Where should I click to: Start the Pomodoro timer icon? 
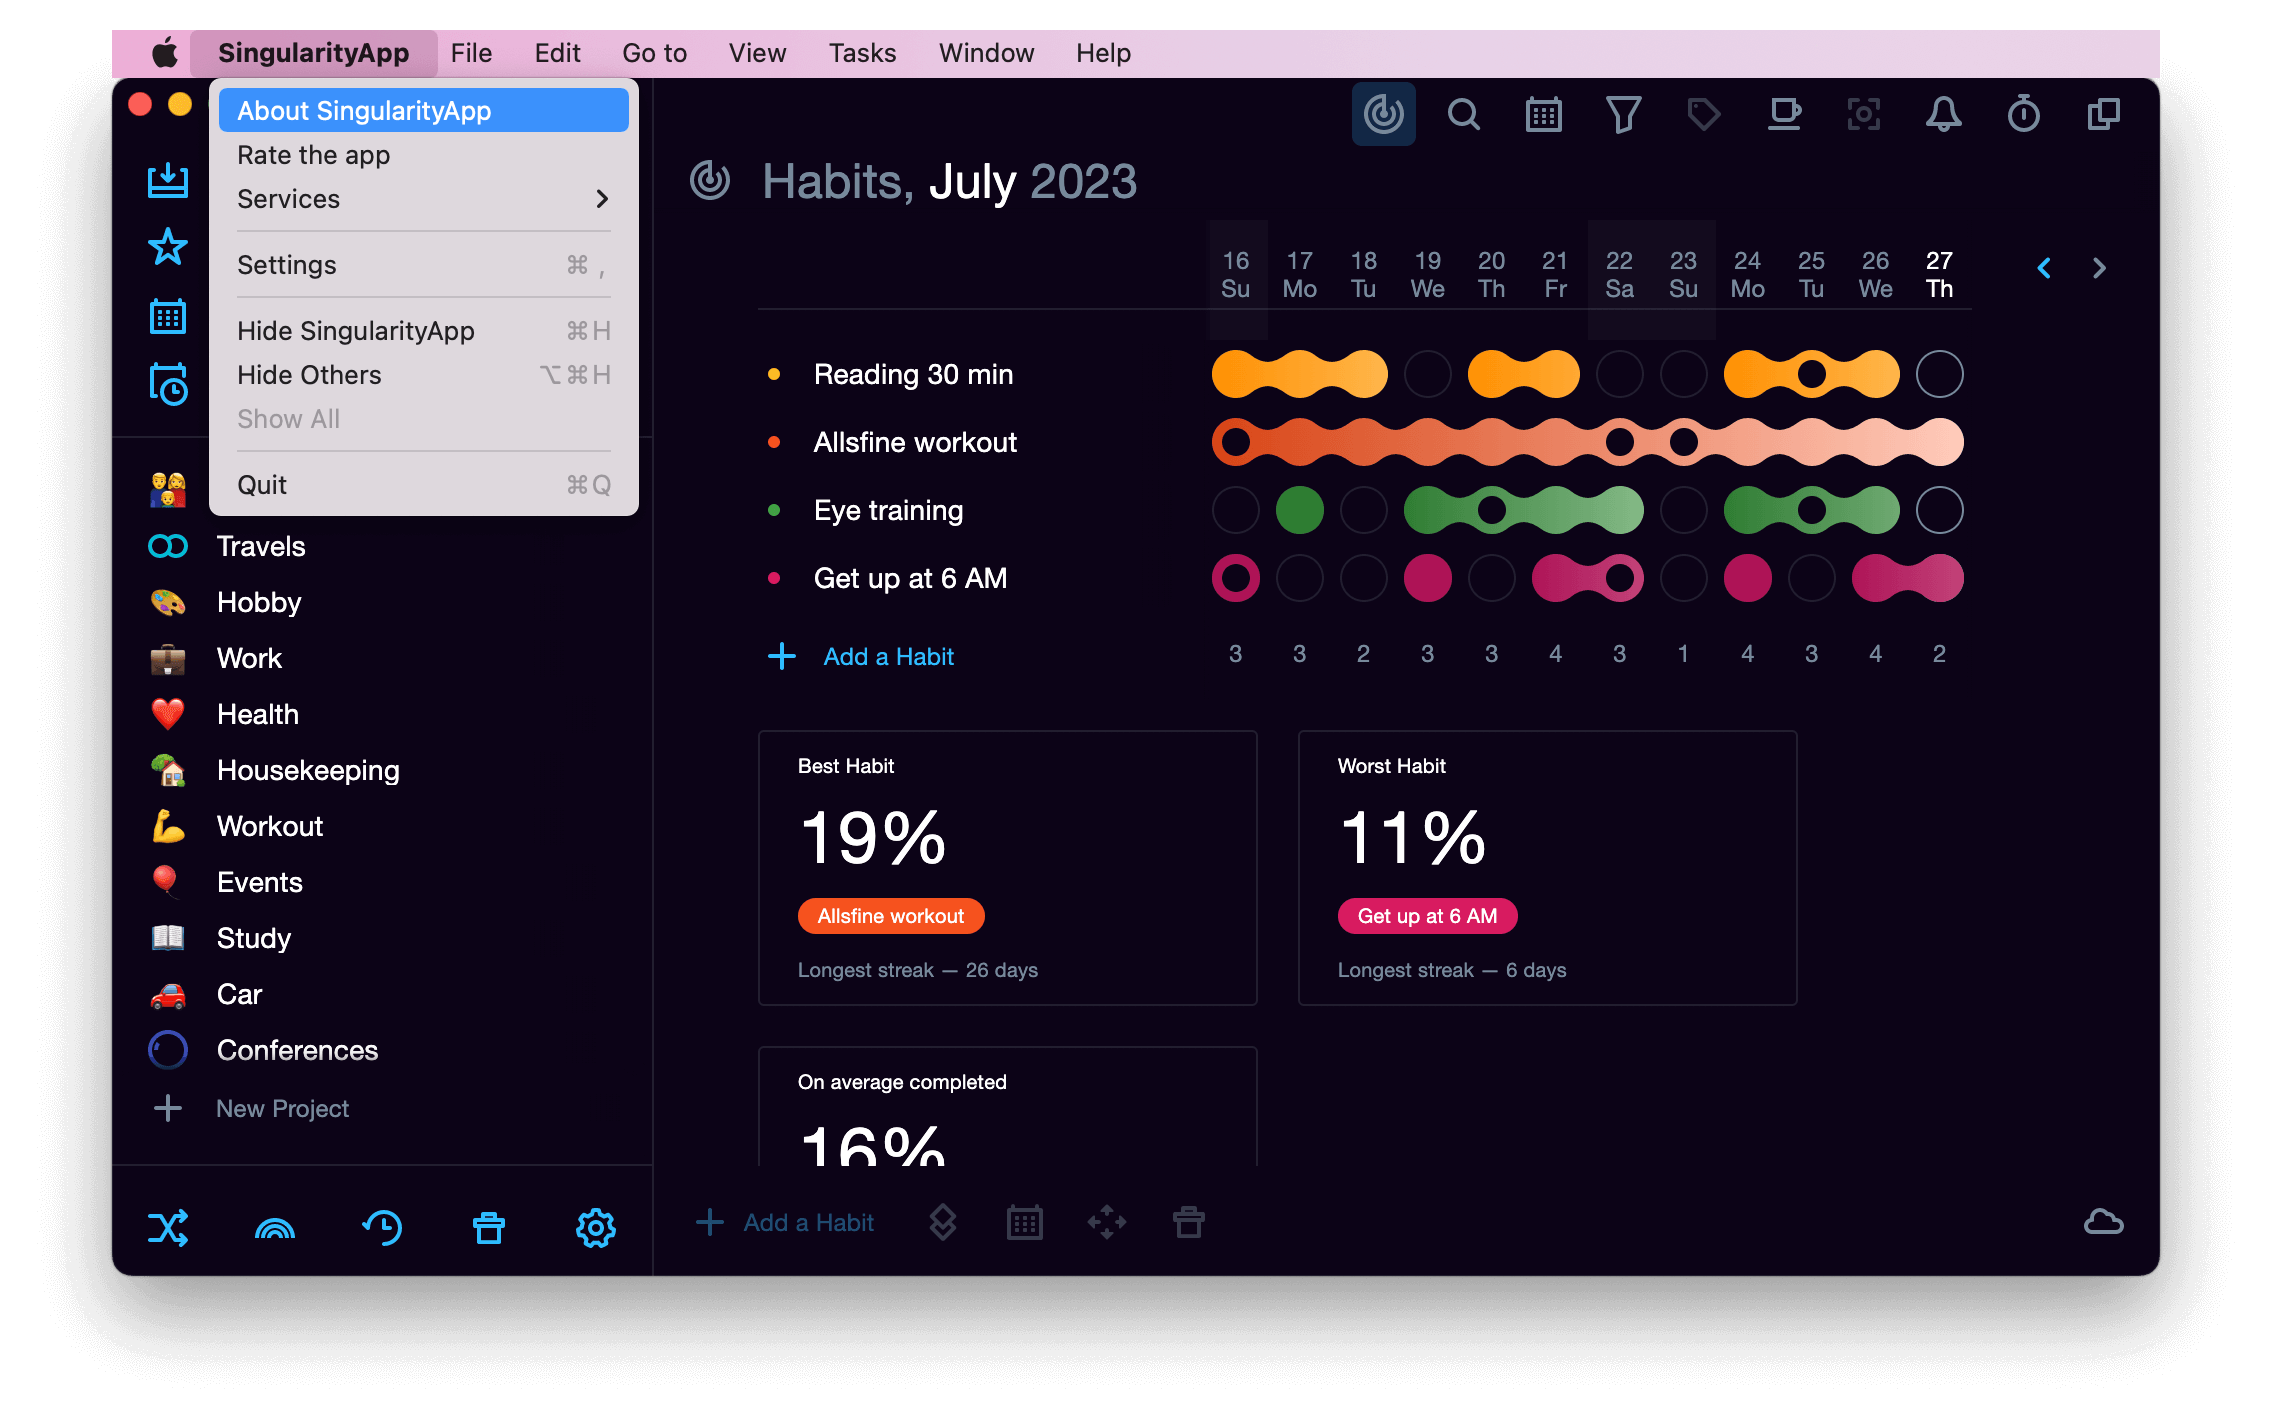(x=2024, y=115)
